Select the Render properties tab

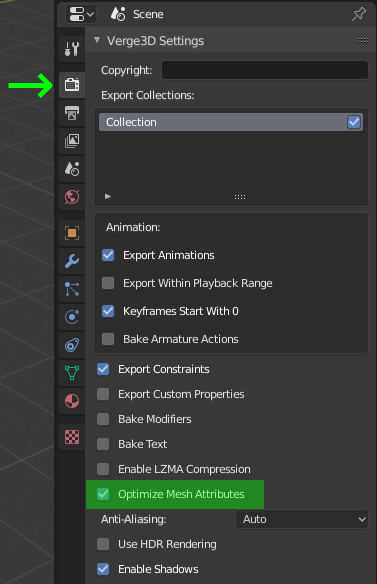tap(72, 85)
